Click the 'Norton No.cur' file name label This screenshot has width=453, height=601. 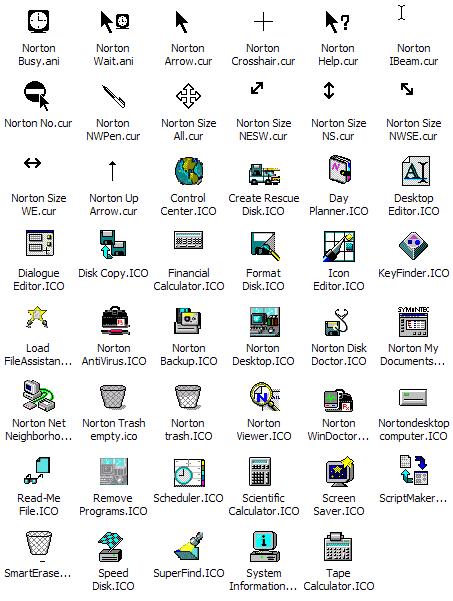(x=38, y=123)
